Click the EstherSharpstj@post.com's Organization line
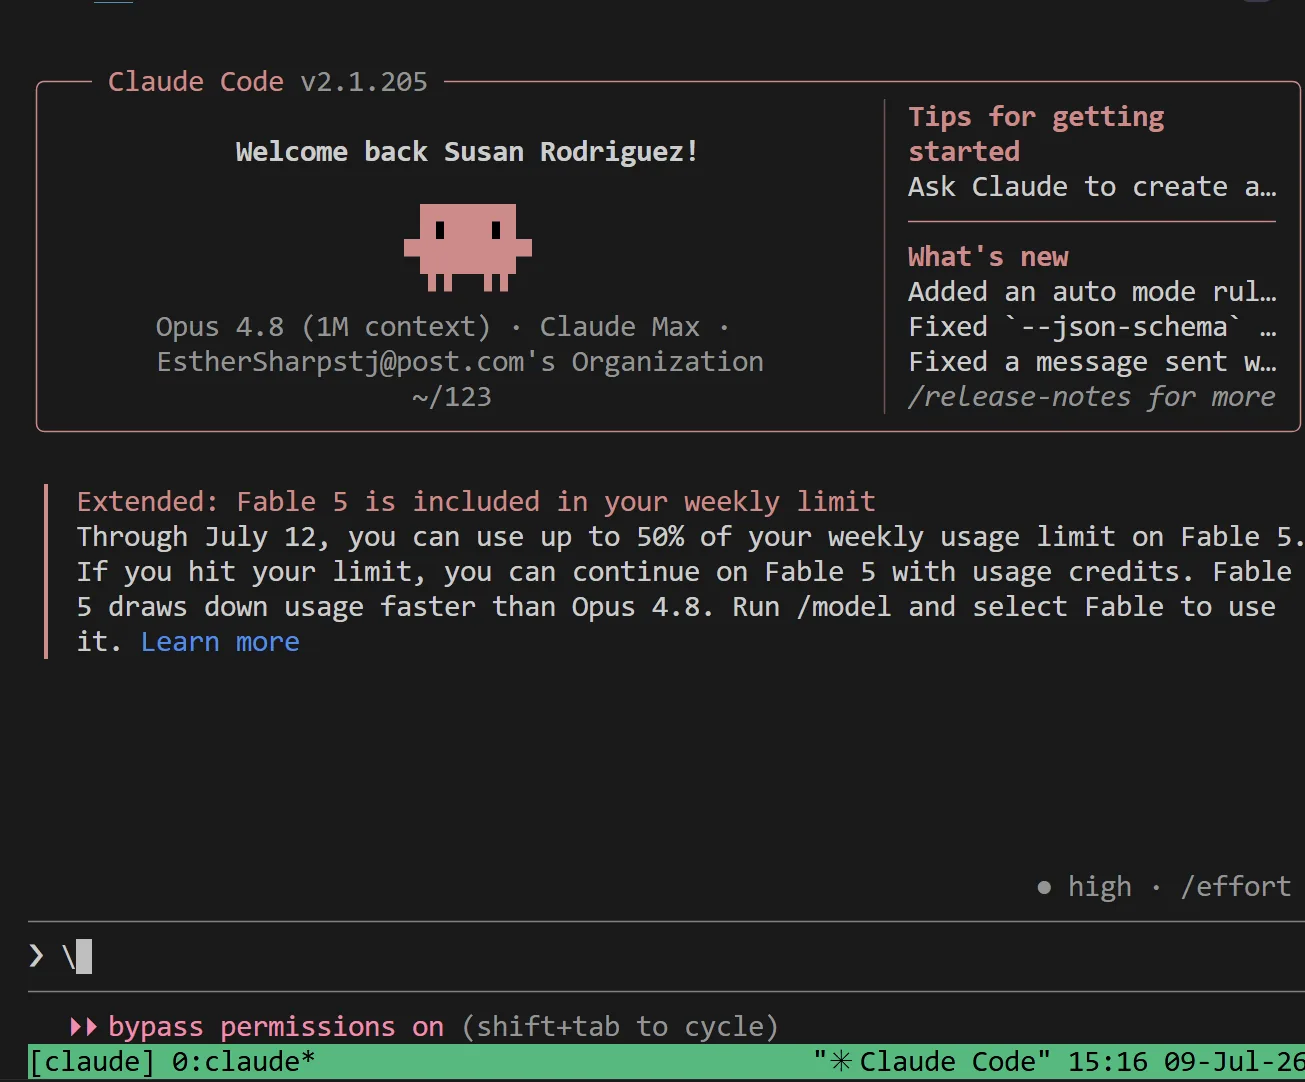The image size is (1305, 1082). click(x=460, y=362)
